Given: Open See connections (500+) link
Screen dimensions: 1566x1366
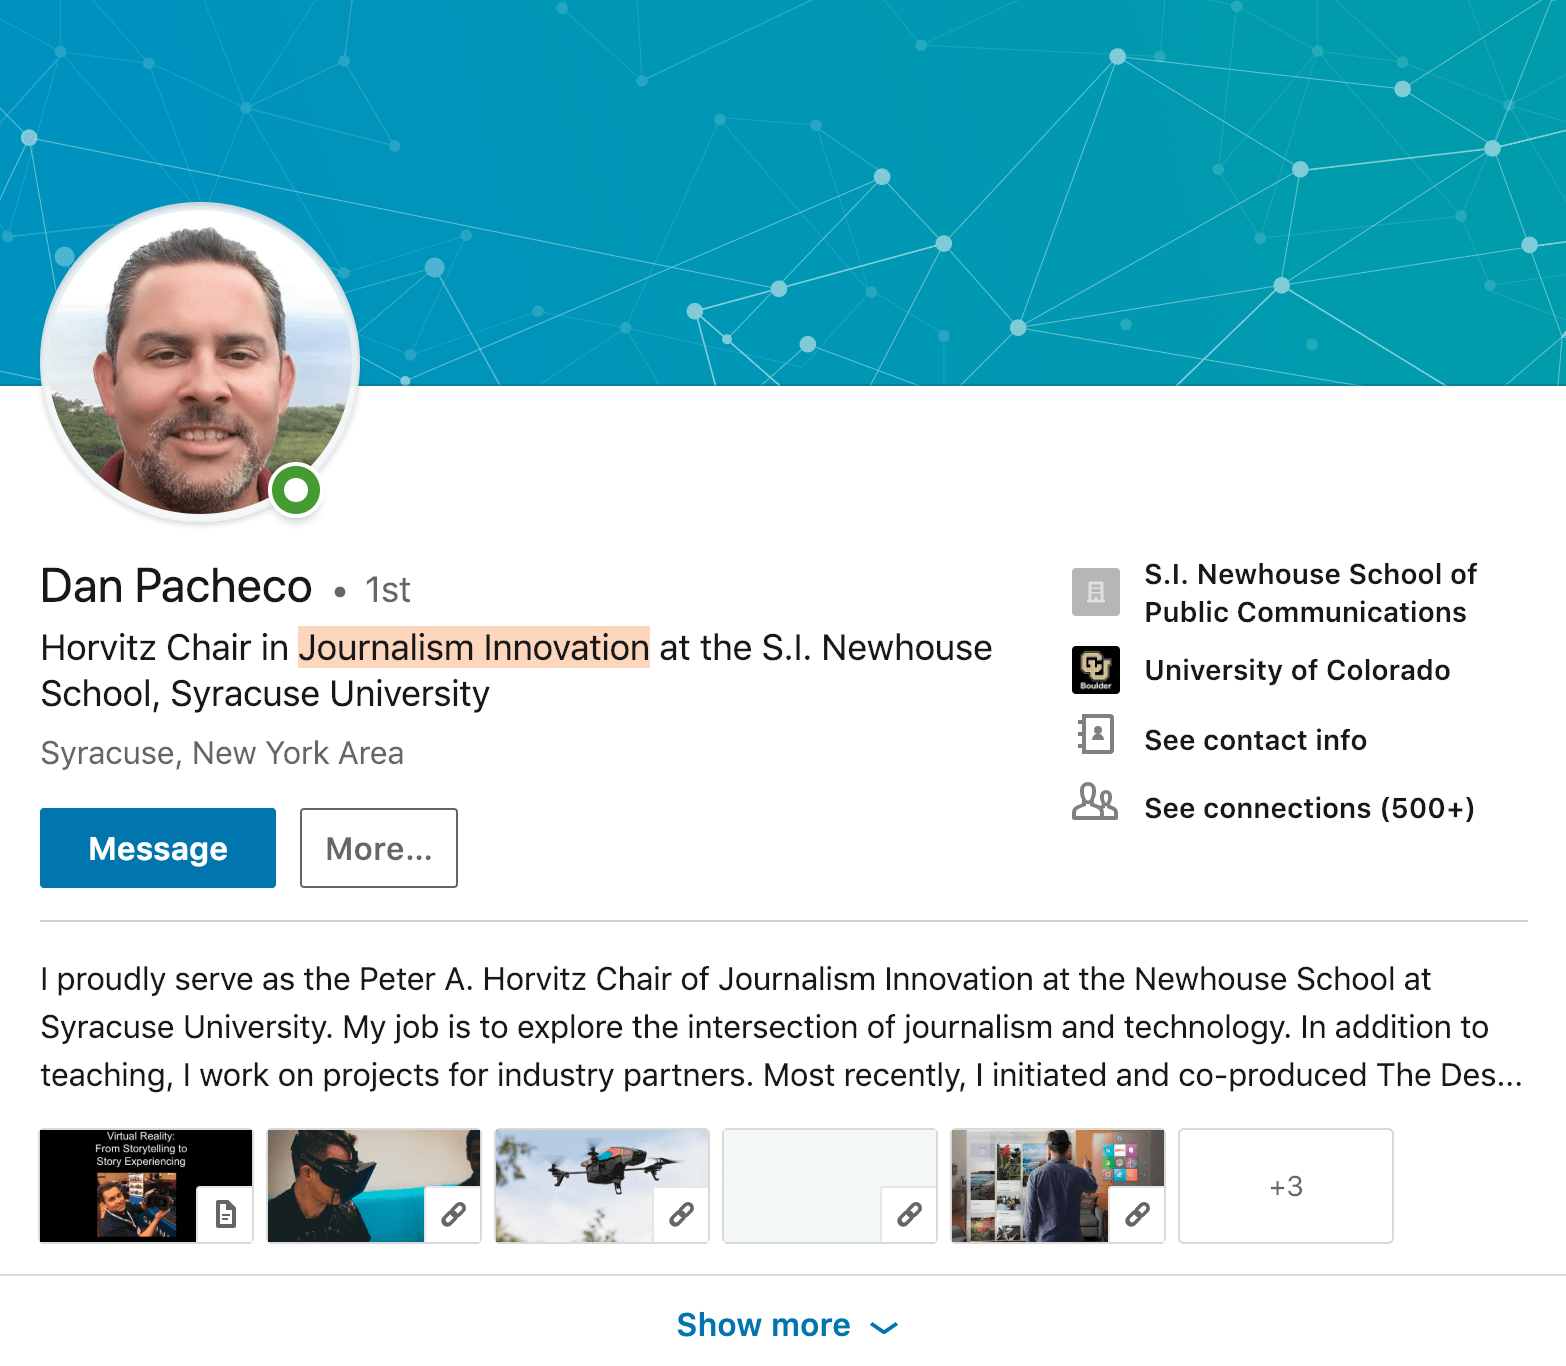Looking at the screenshot, I should click(x=1309, y=808).
